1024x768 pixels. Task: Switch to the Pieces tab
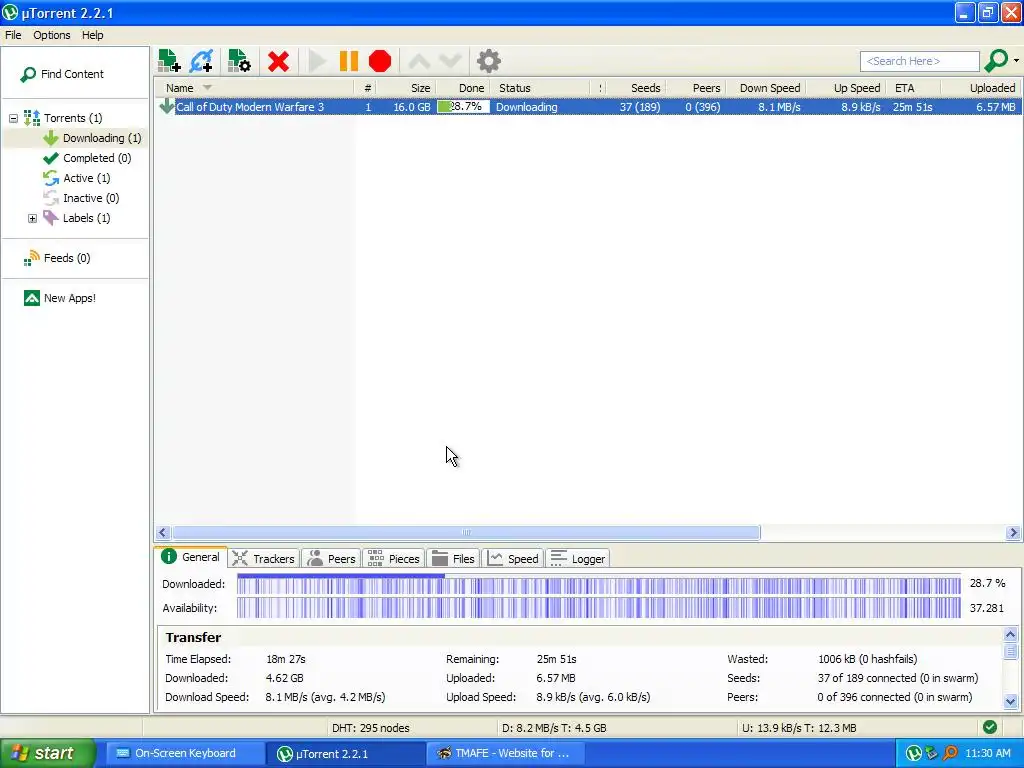coord(394,559)
